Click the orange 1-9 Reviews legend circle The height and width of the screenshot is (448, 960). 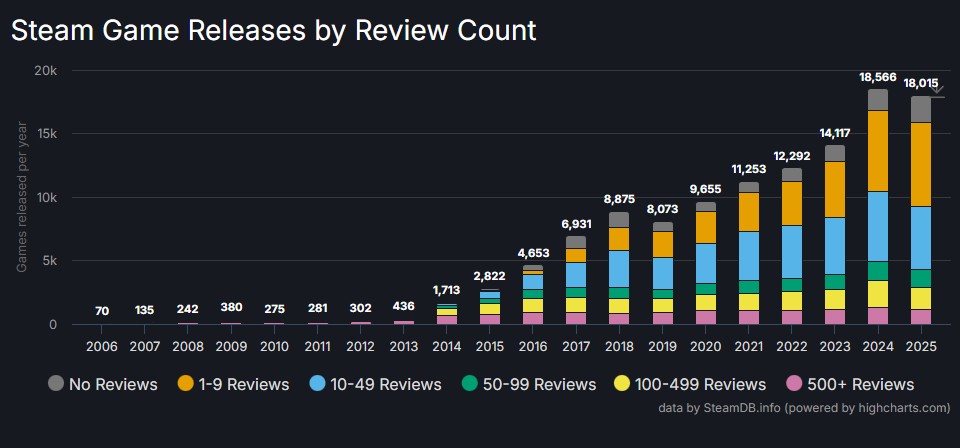click(187, 384)
